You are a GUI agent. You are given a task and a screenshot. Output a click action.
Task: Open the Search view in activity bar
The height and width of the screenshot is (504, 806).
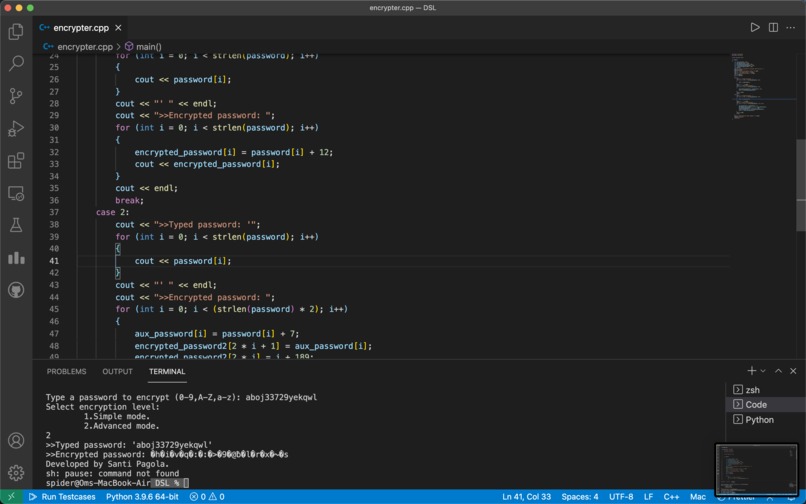16,64
